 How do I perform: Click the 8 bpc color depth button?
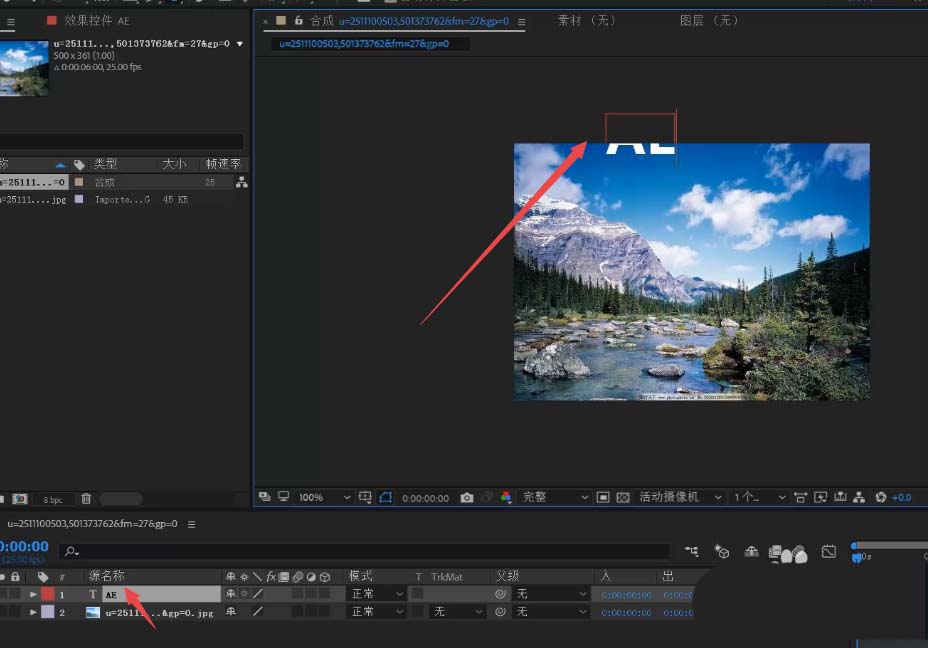(53, 499)
